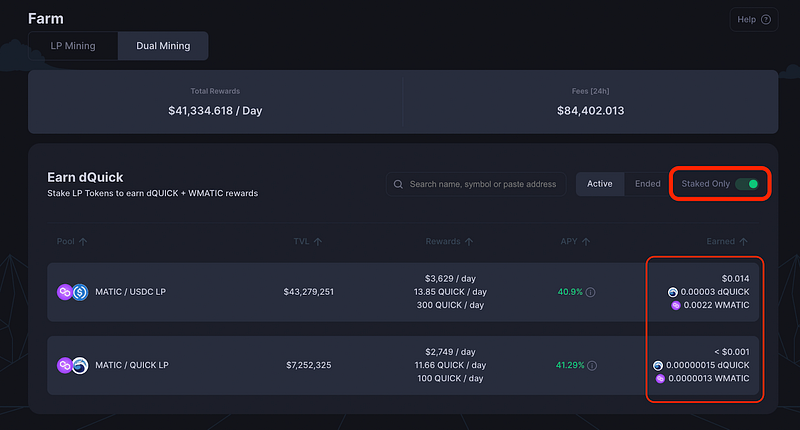The image size is (800, 430).
Task: Sort by Rewards column arrow
Action: pos(469,241)
